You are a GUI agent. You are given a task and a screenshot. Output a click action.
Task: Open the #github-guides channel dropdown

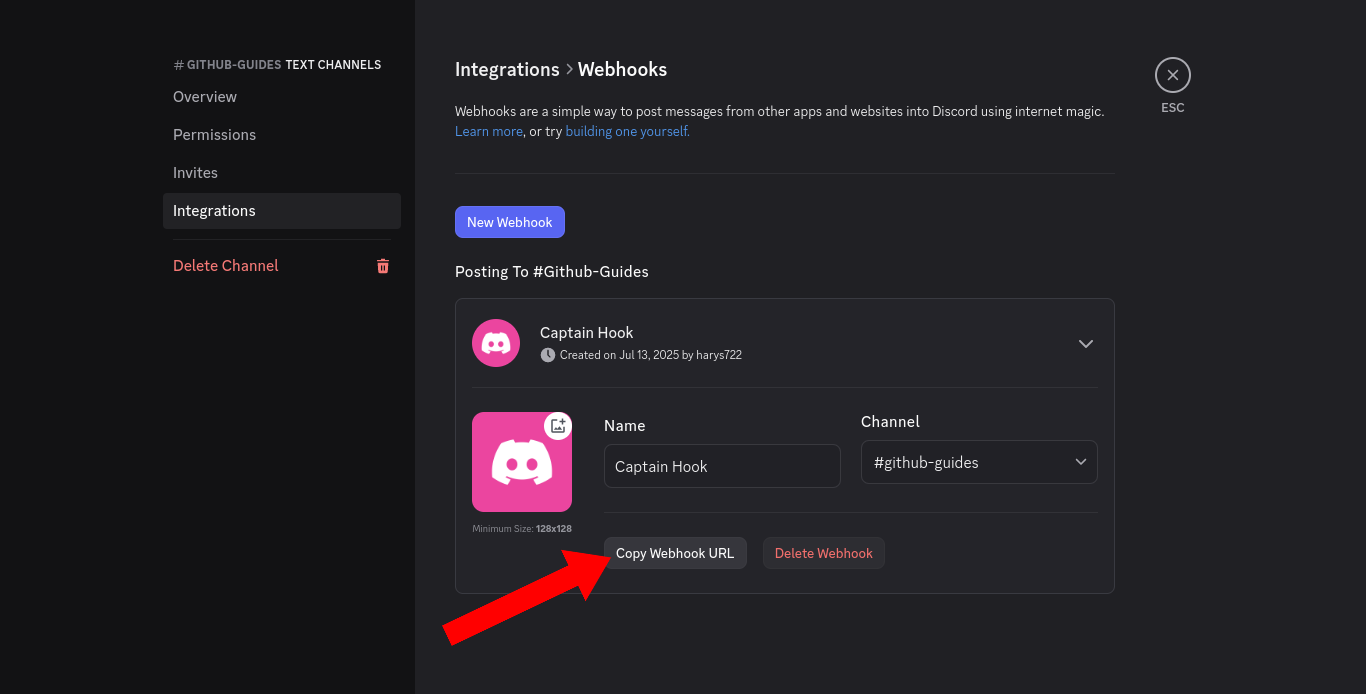tap(979, 462)
